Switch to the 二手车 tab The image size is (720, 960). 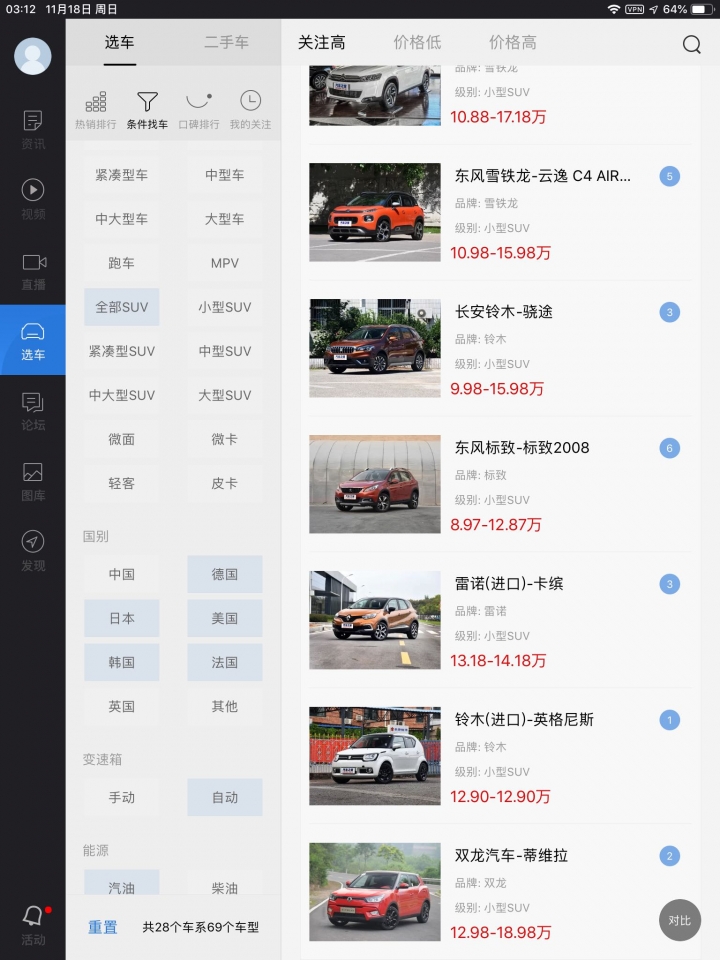(227, 42)
